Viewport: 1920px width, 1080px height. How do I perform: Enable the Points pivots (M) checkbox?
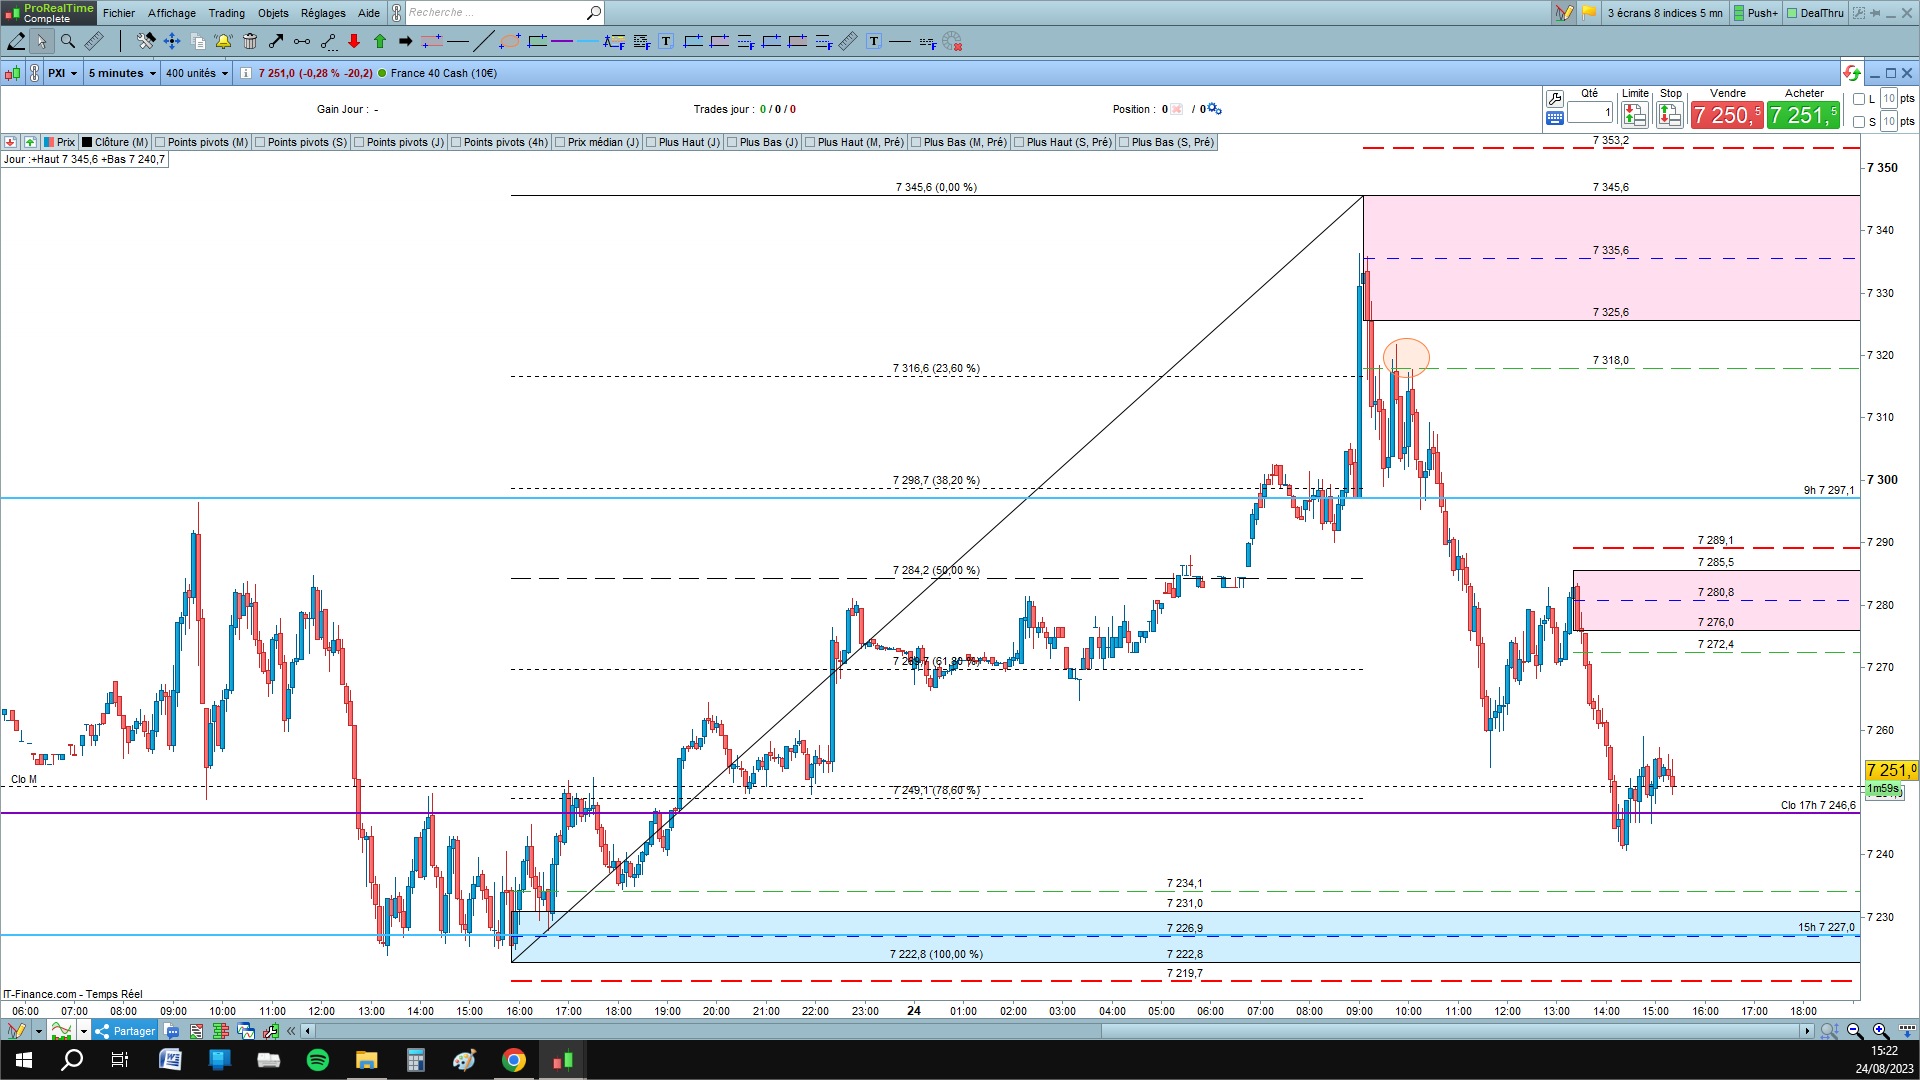click(x=161, y=142)
